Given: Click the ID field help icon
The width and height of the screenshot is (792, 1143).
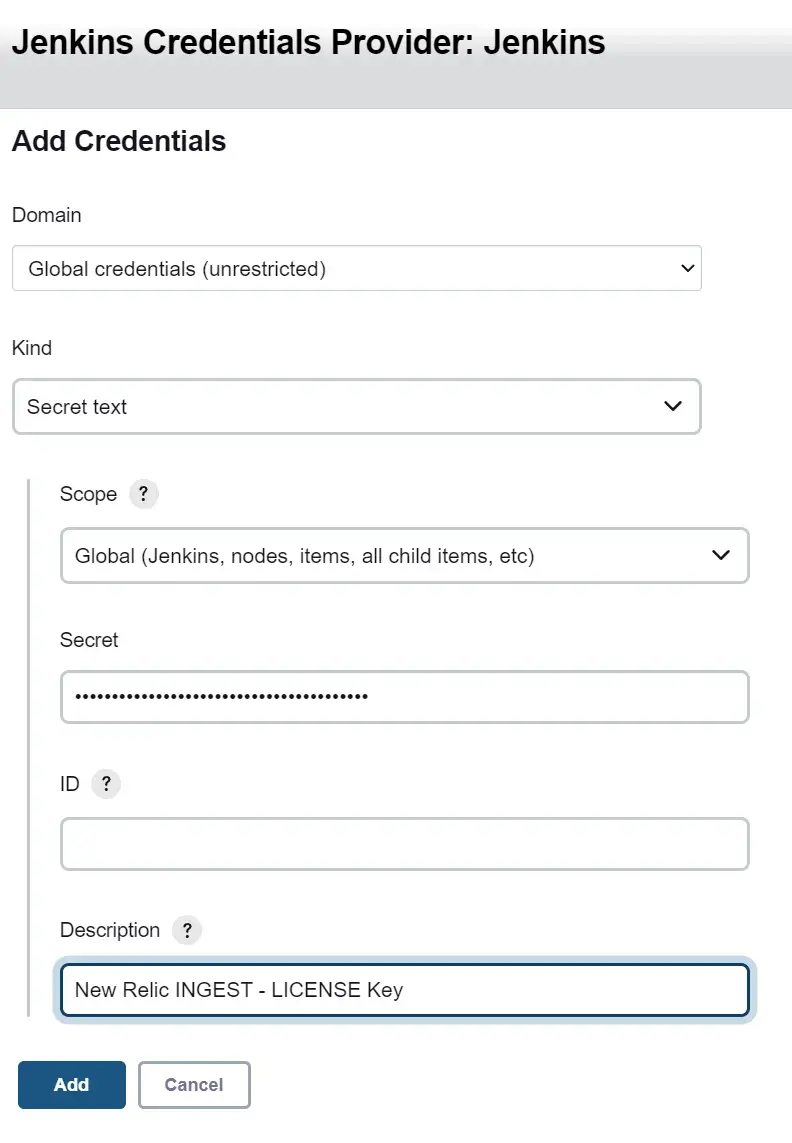Looking at the screenshot, I should [x=106, y=784].
